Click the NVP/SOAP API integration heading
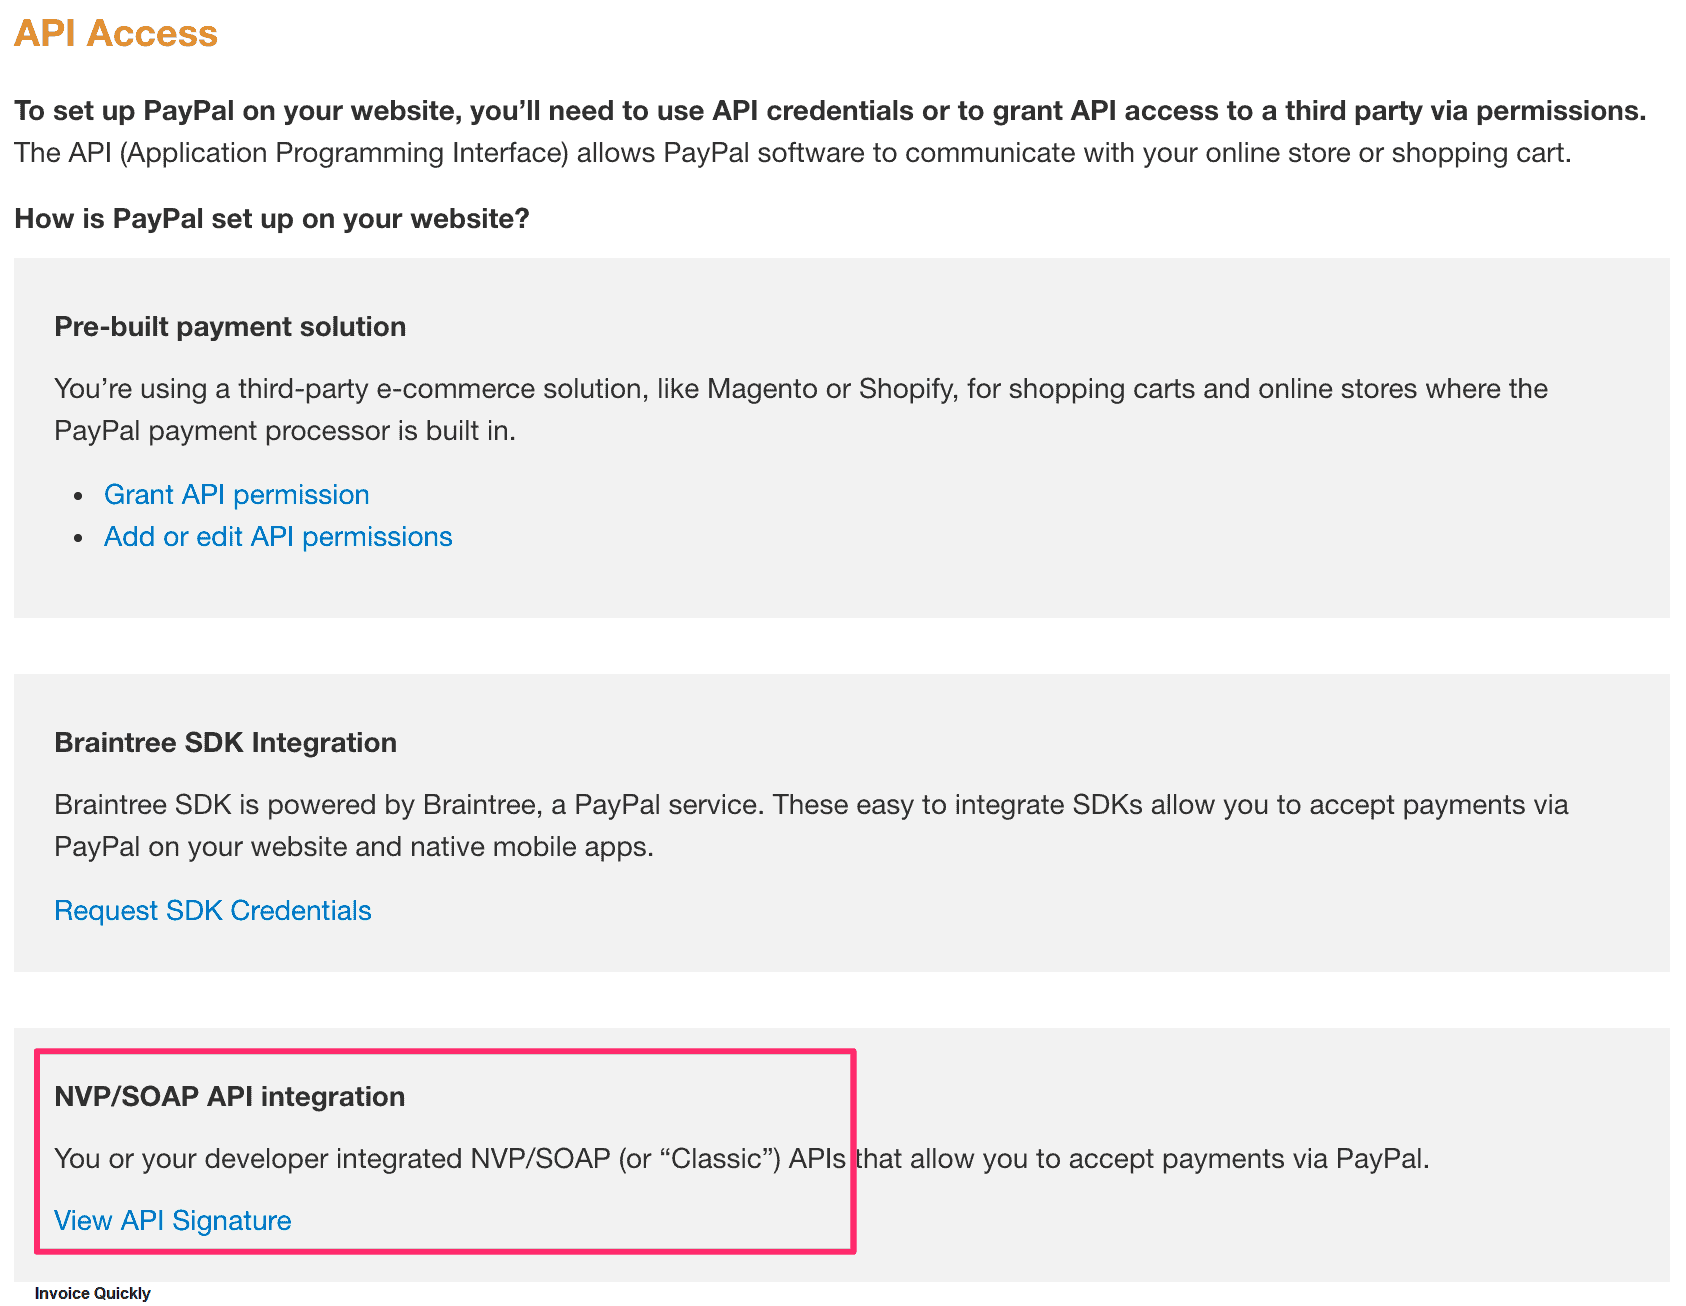This screenshot has width=1686, height=1306. coord(229,1097)
